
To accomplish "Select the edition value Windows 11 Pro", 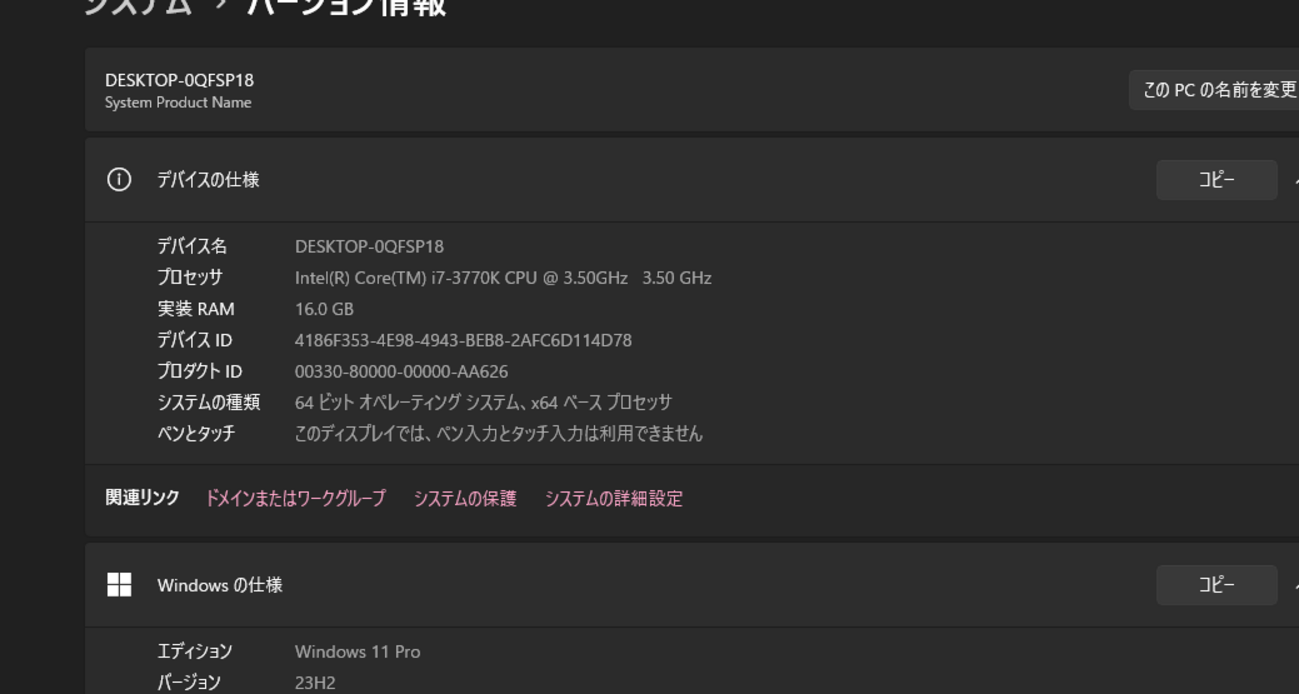I will [357, 652].
